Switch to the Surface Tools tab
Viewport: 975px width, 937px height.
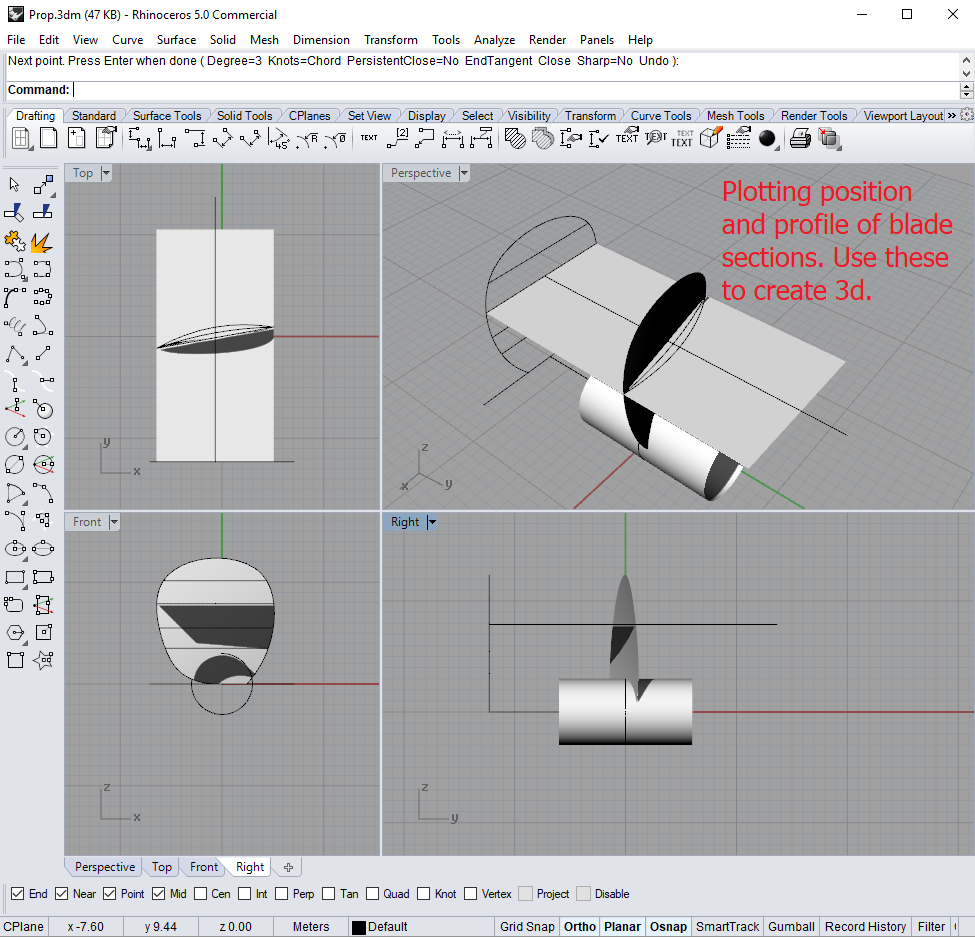(166, 116)
